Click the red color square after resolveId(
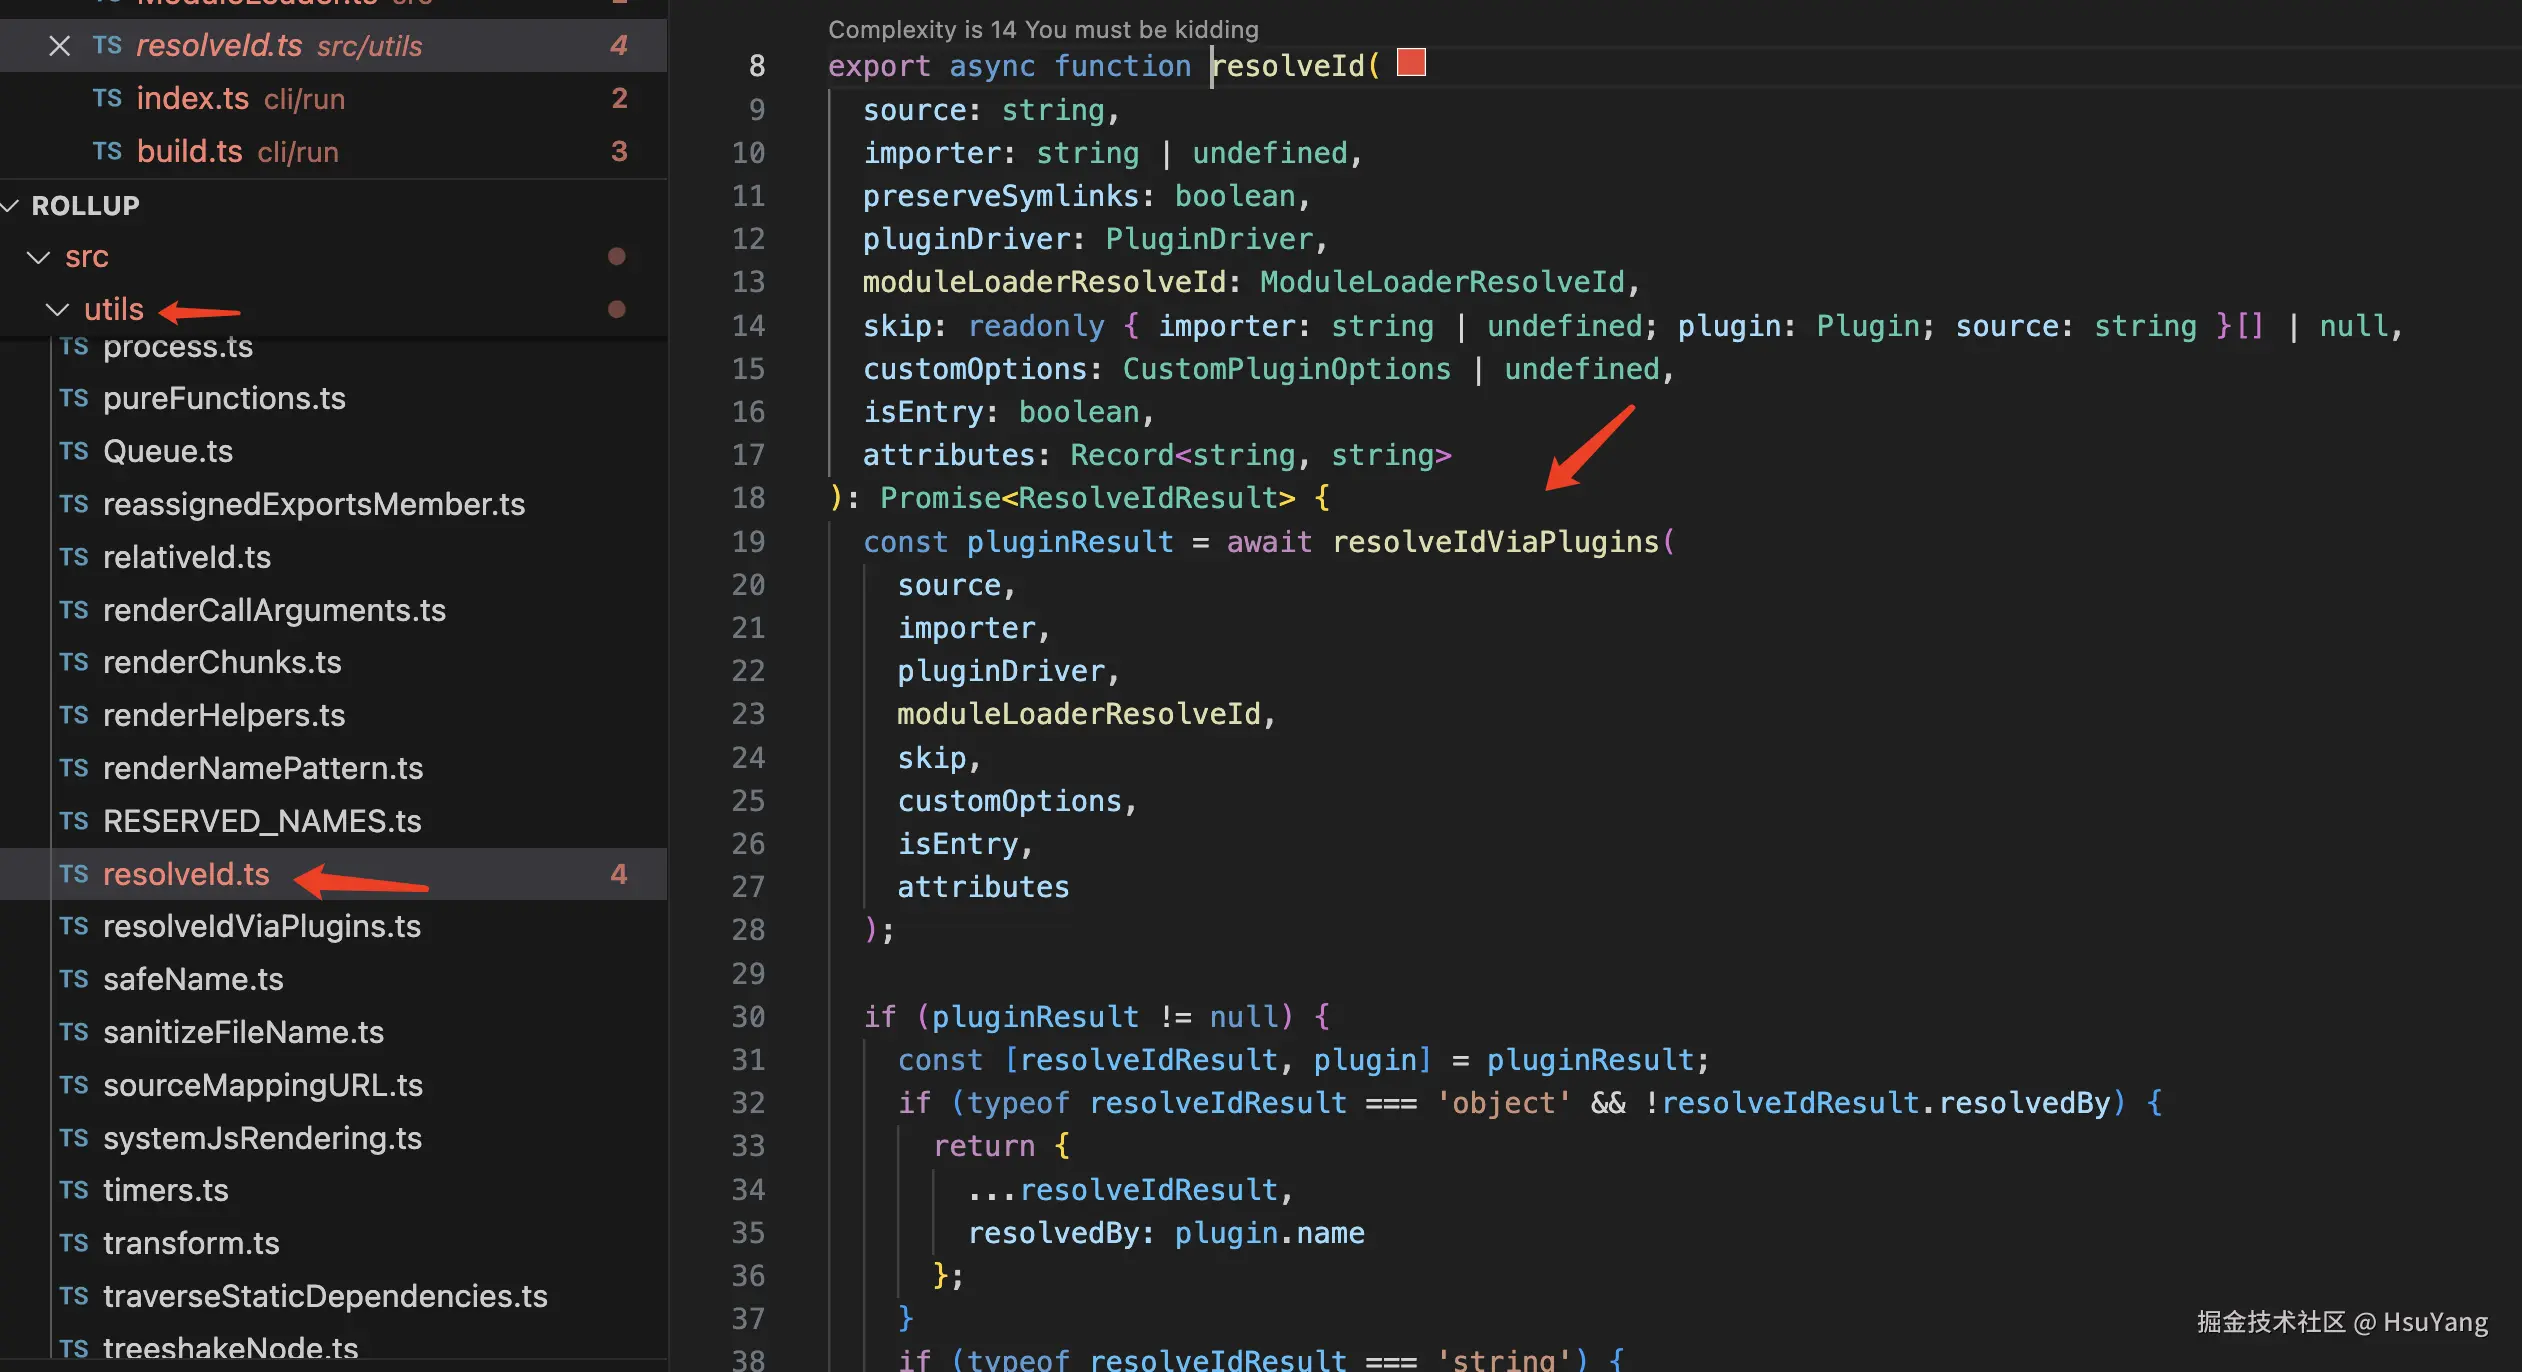The image size is (2522, 1372). (x=1411, y=63)
